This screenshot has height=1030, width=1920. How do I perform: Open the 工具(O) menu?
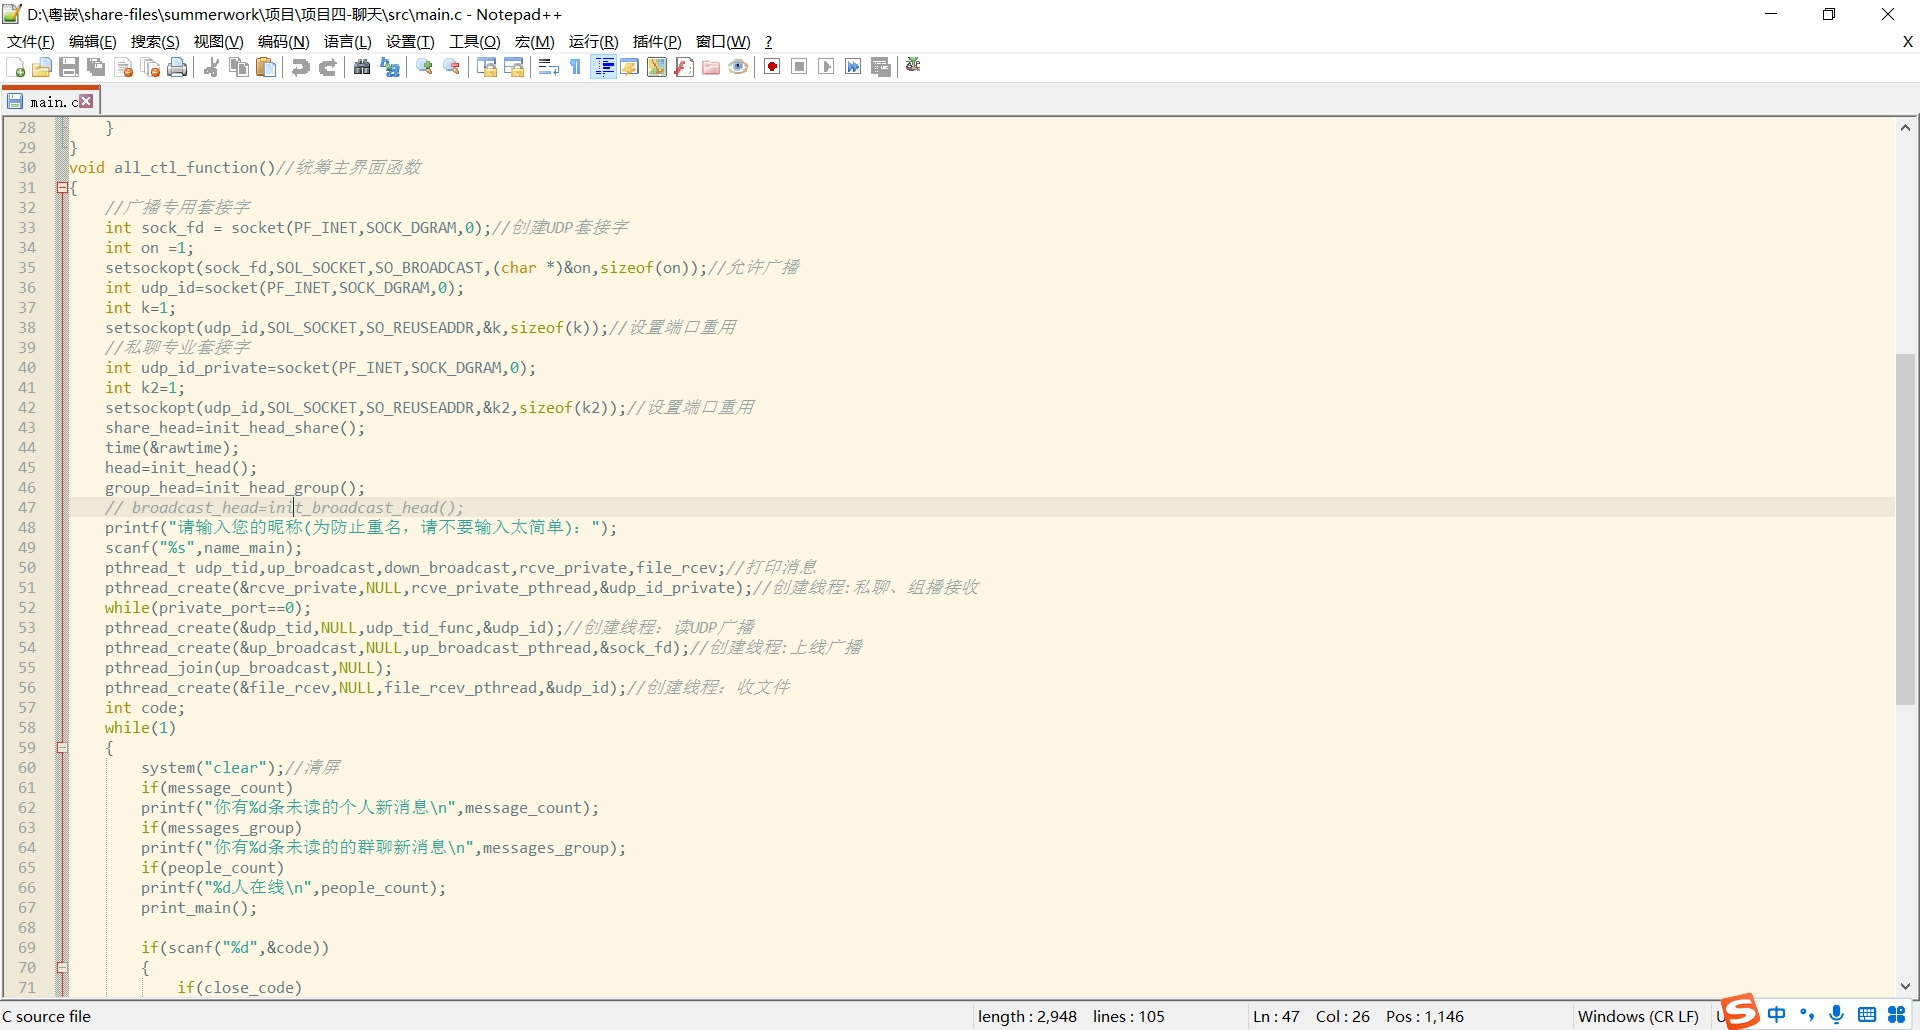coord(475,42)
